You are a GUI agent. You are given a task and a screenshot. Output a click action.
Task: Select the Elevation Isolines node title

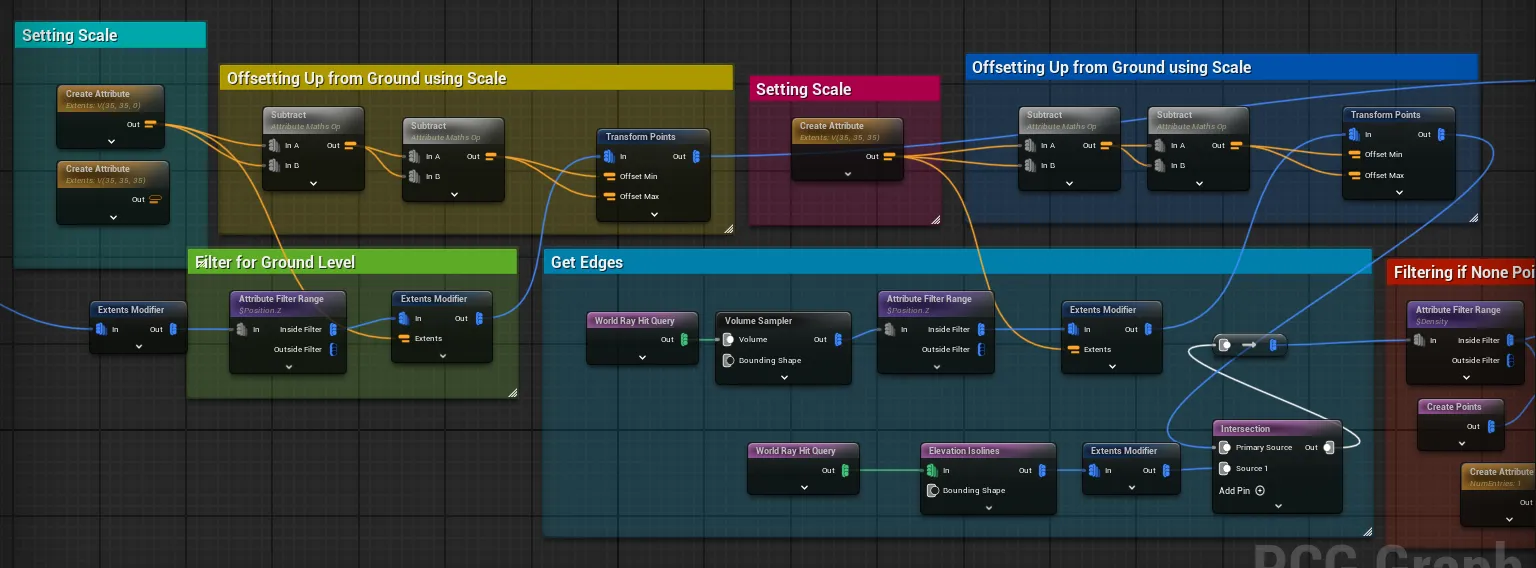pyautogui.click(x=964, y=451)
